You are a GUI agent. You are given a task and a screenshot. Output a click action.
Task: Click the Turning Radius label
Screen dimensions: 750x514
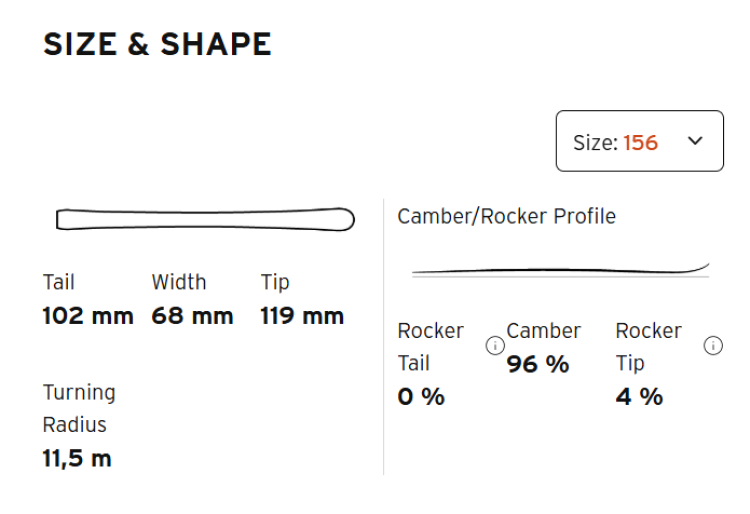tap(79, 408)
